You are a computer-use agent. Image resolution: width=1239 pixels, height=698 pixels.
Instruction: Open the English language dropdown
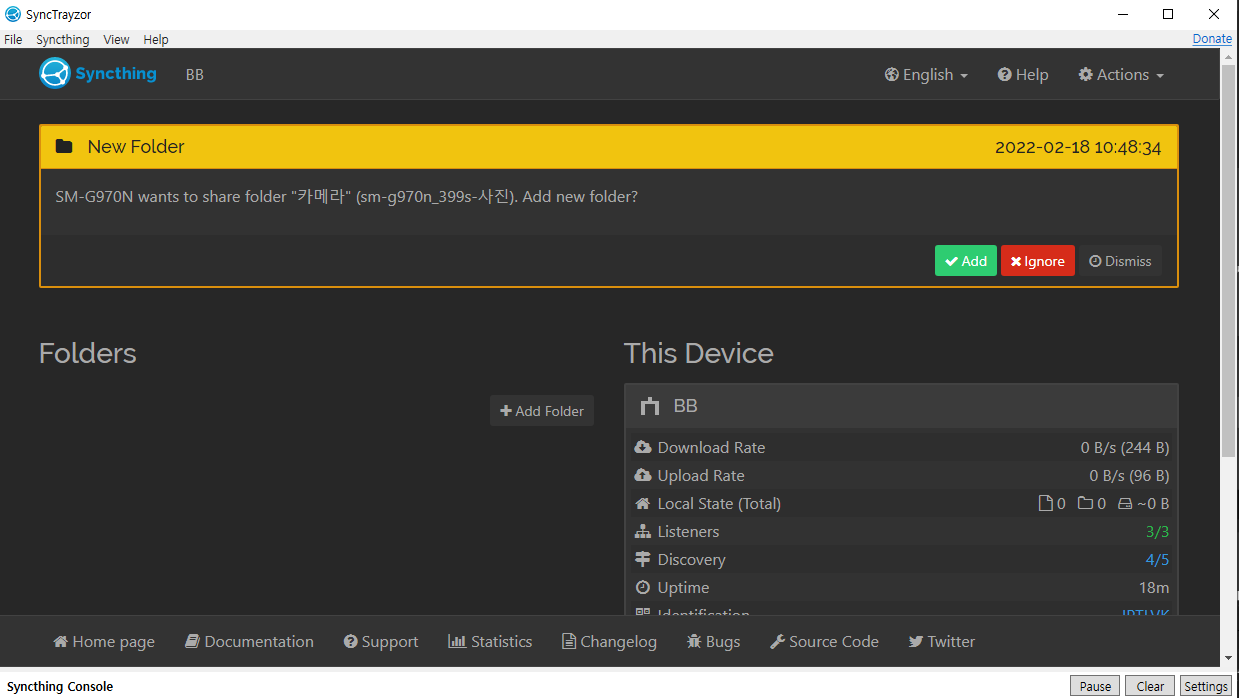(x=926, y=75)
